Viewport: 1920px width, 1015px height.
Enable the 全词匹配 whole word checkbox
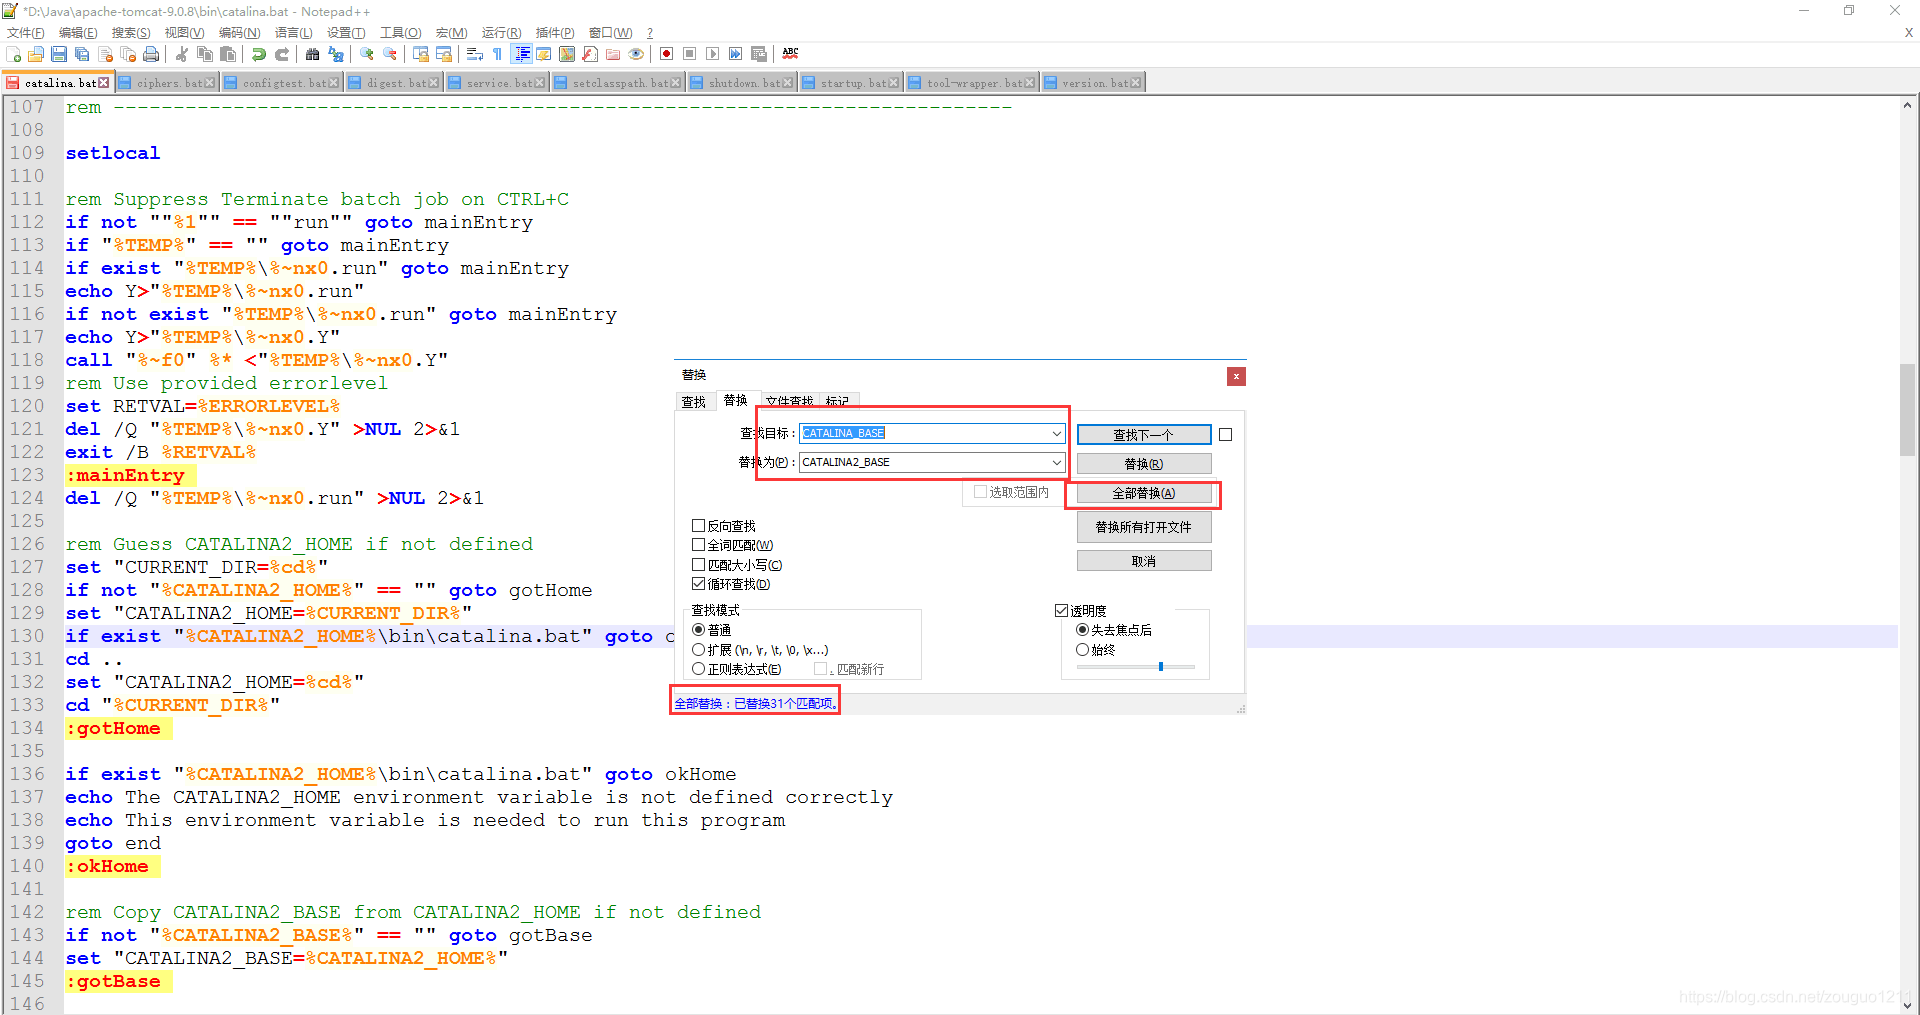point(699,545)
